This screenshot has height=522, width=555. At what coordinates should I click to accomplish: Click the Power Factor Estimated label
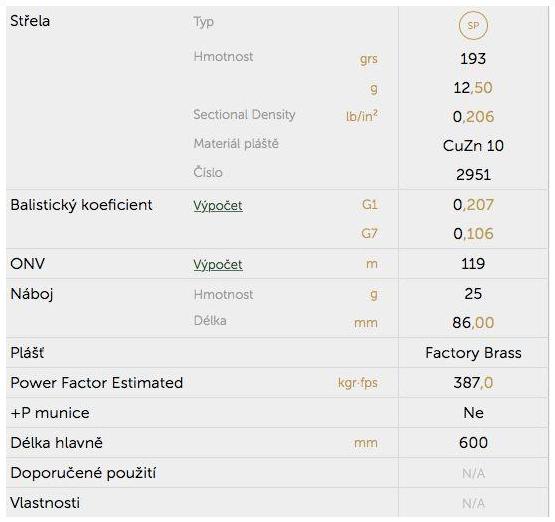pyautogui.click(x=97, y=383)
